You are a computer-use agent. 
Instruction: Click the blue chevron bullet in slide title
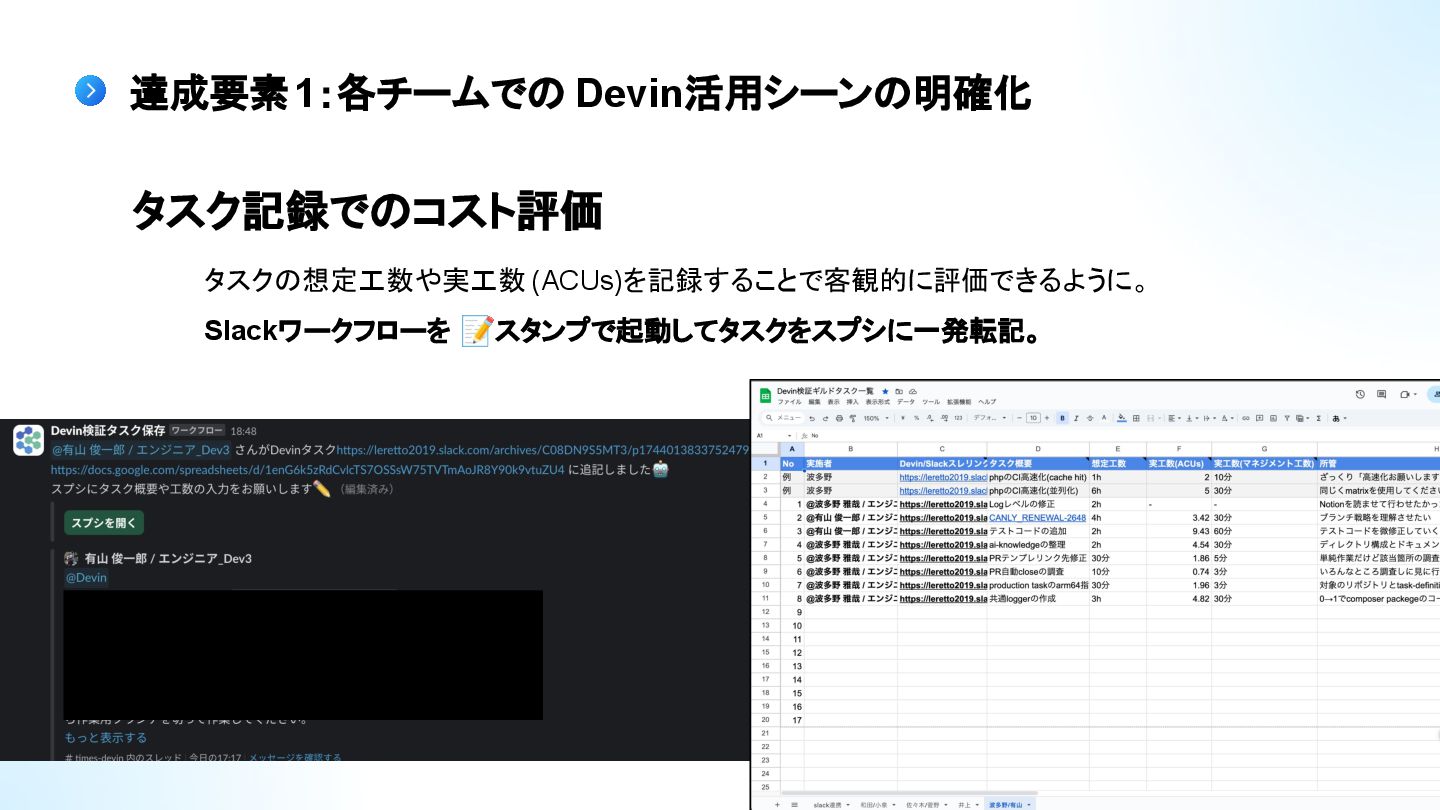click(x=90, y=92)
